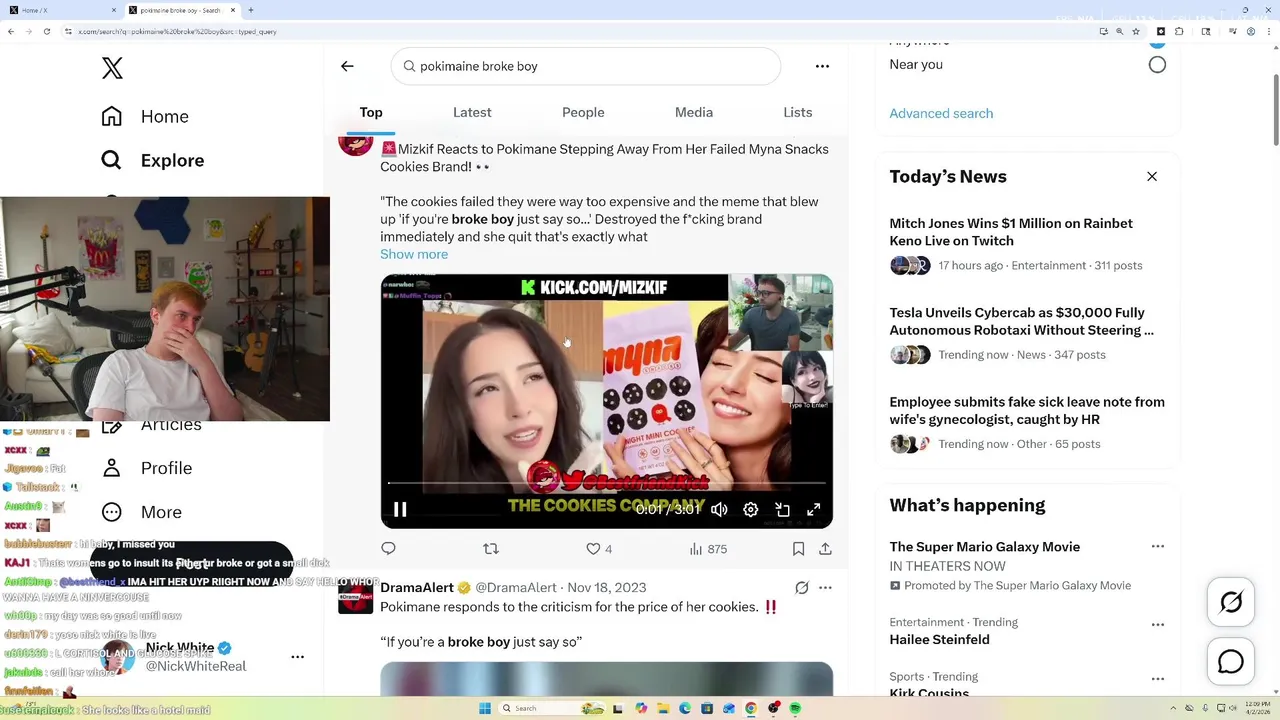1280x720 pixels.
Task: Like the post with 4 likes
Action: coord(599,548)
